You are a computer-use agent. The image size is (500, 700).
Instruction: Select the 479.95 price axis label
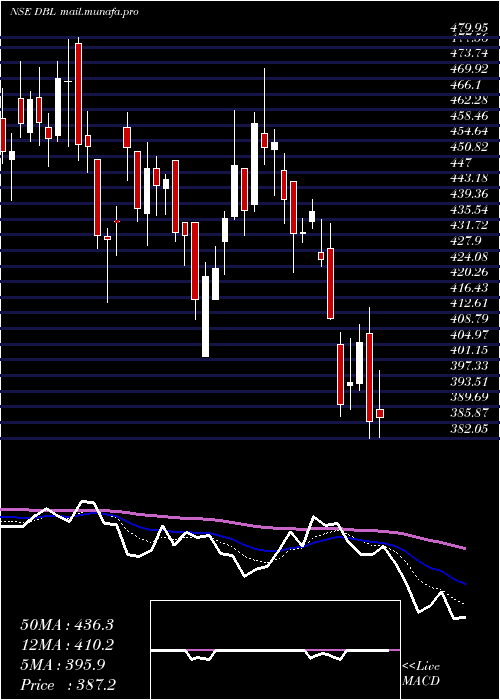click(469, 29)
